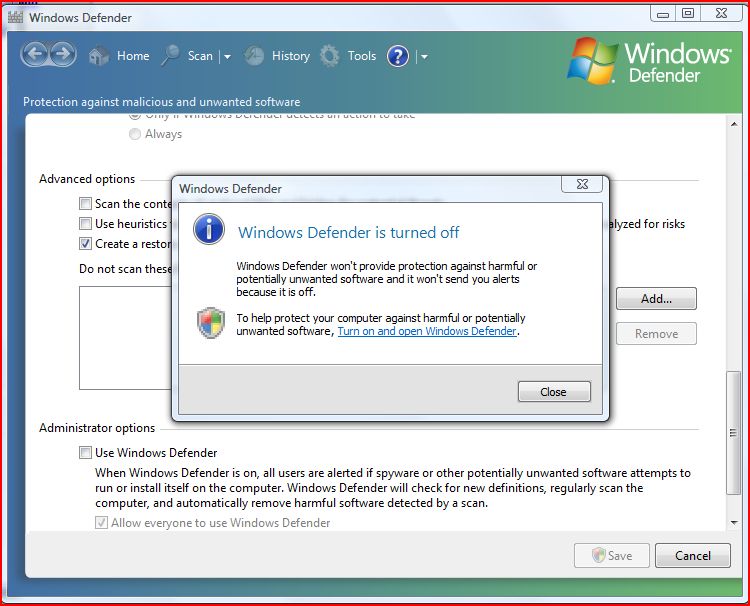Click the Close button in dialog
Viewport: 750px width, 606px height.
tap(554, 392)
